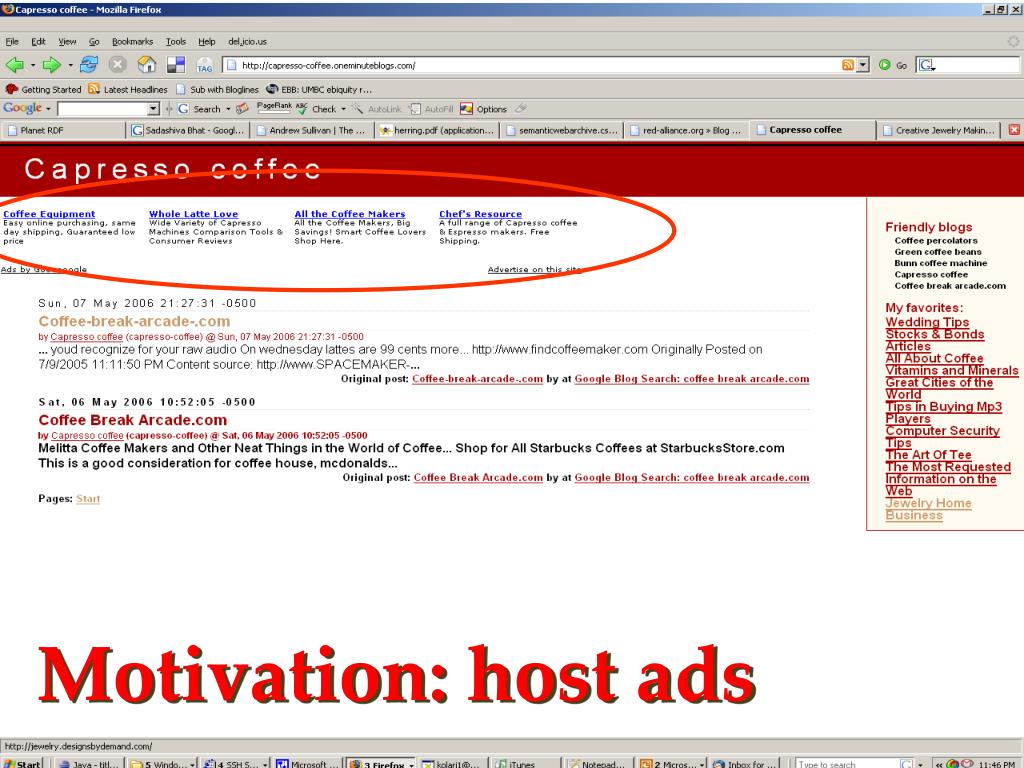This screenshot has width=1024, height=768.
Task: Click the Advertise on this site link
Action: [x=534, y=269]
